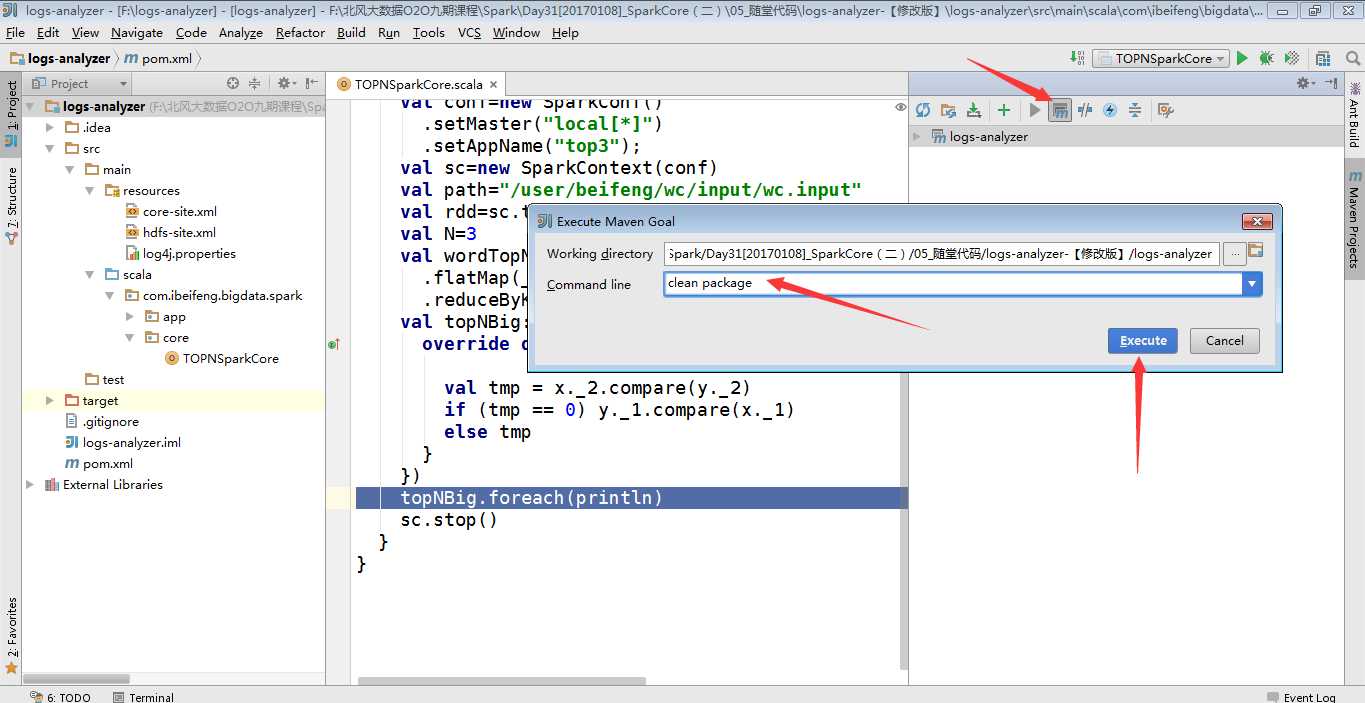
Task: Add a Maven project with plus icon
Action: tap(1004, 110)
